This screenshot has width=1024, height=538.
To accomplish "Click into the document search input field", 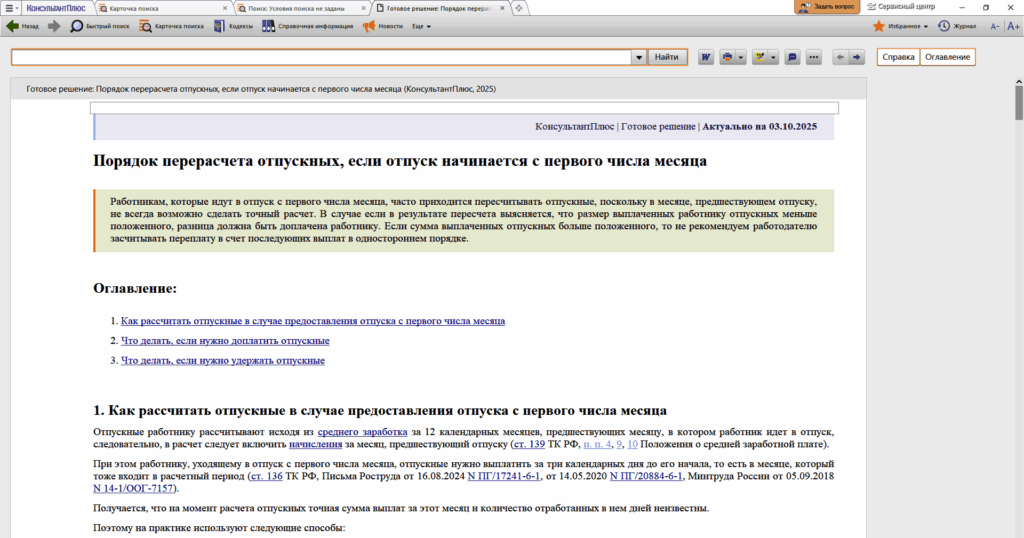I will pyautogui.click(x=320, y=58).
